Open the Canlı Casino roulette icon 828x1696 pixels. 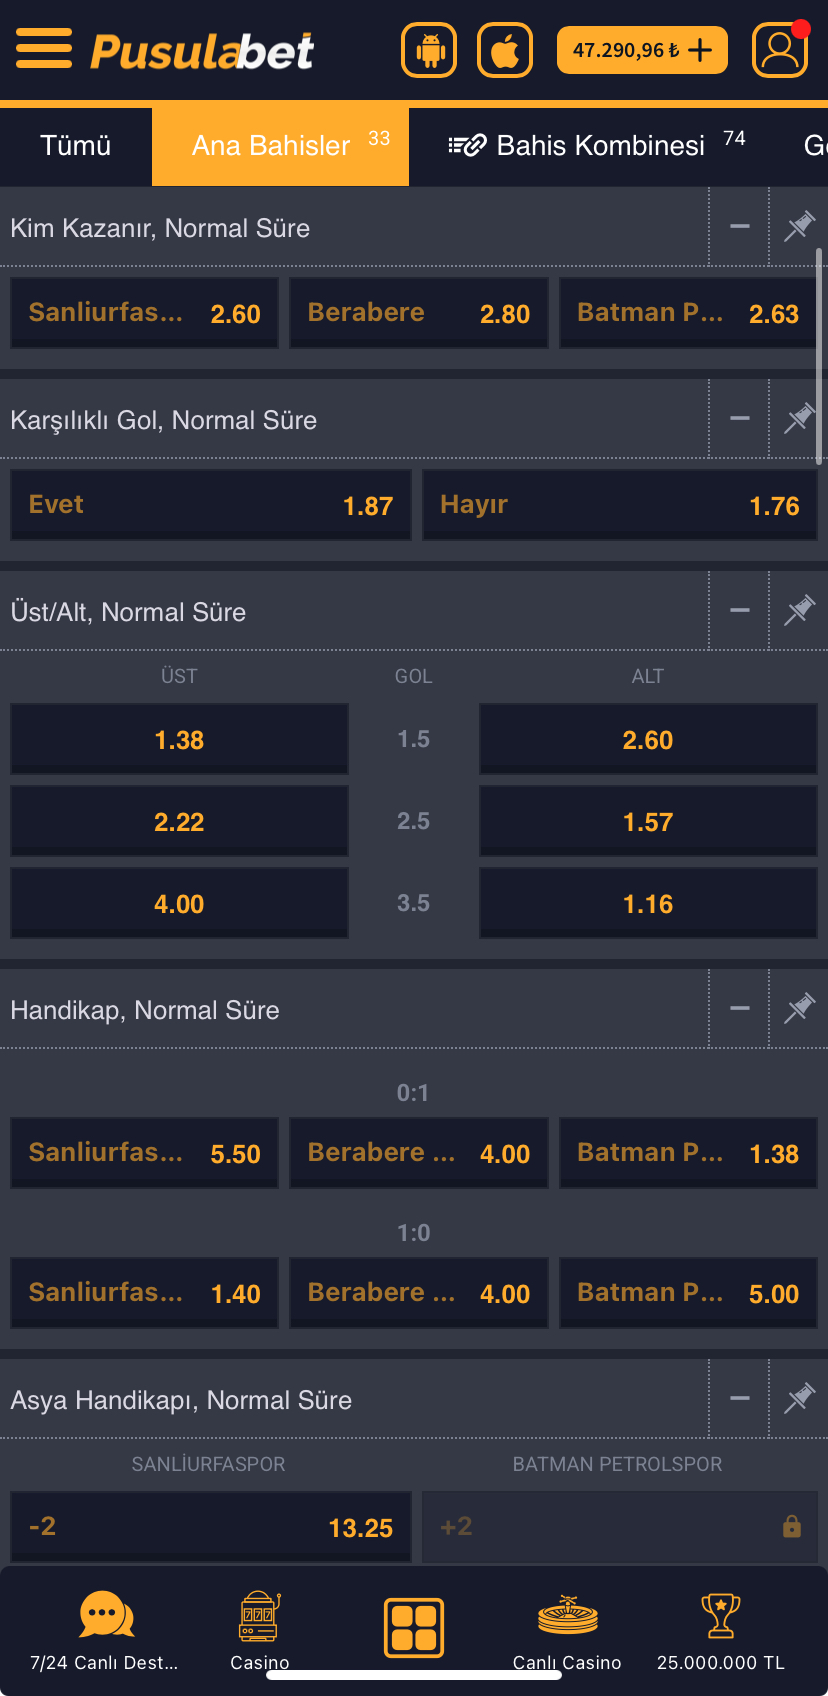coord(567,1616)
